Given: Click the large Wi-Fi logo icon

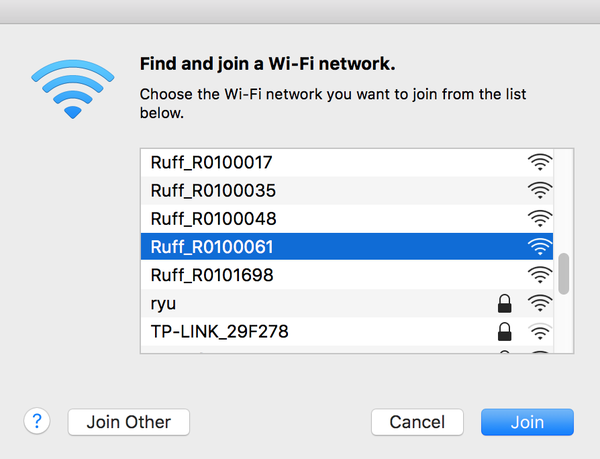Looking at the screenshot, I should pos(70,88).
